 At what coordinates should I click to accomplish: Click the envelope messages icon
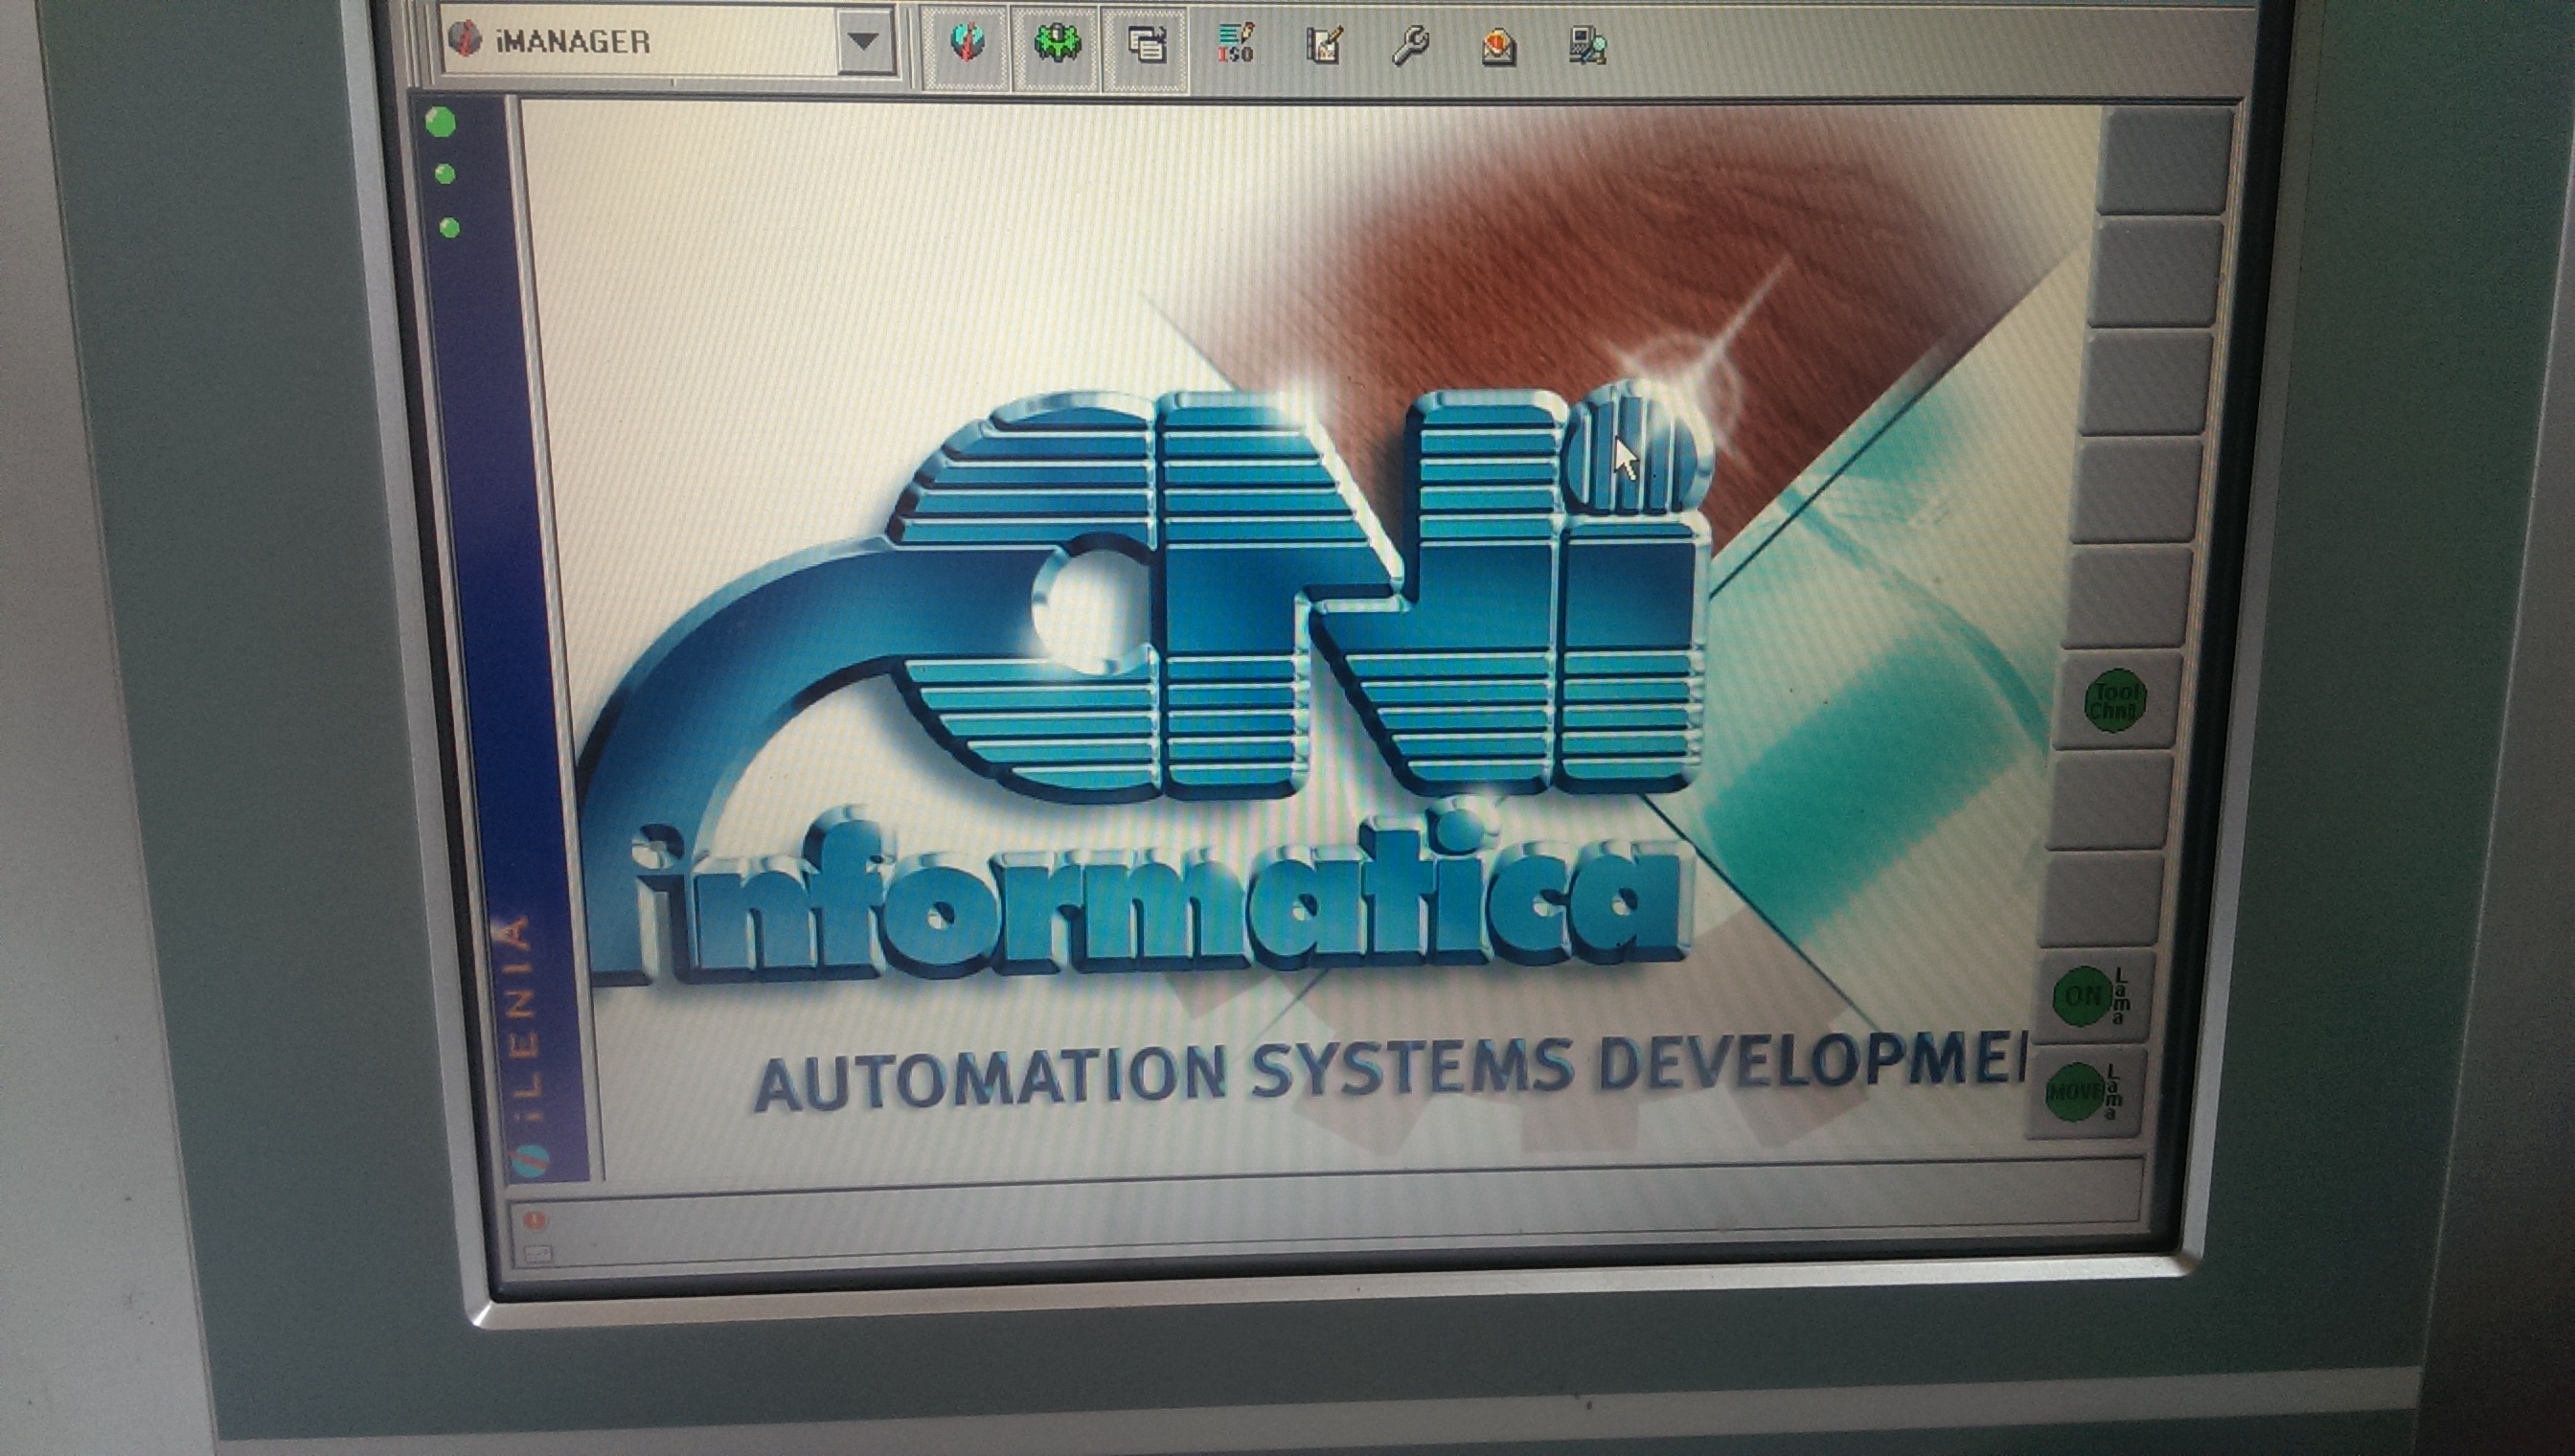[x=1498, y=46]
